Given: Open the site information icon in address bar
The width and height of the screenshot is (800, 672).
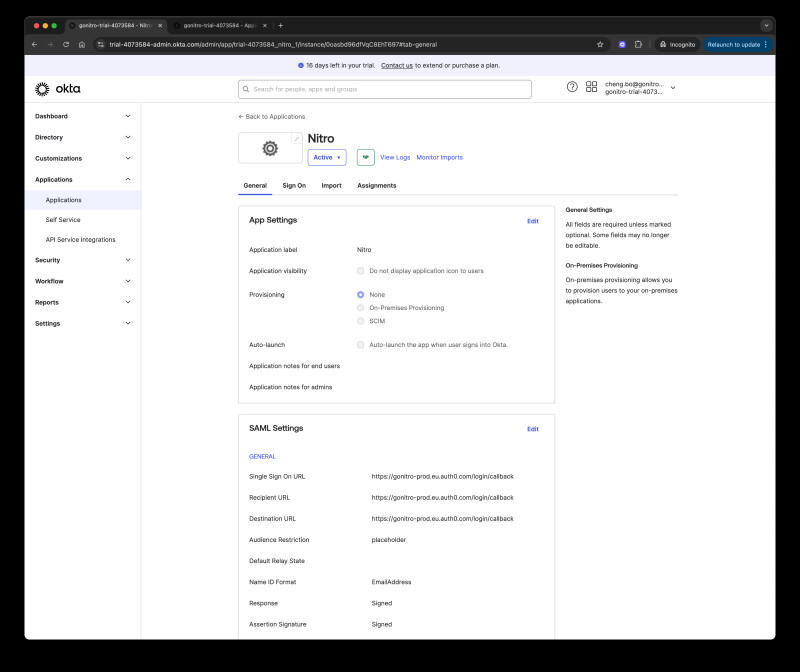Looking at the screenshot, I should [101, 44].
